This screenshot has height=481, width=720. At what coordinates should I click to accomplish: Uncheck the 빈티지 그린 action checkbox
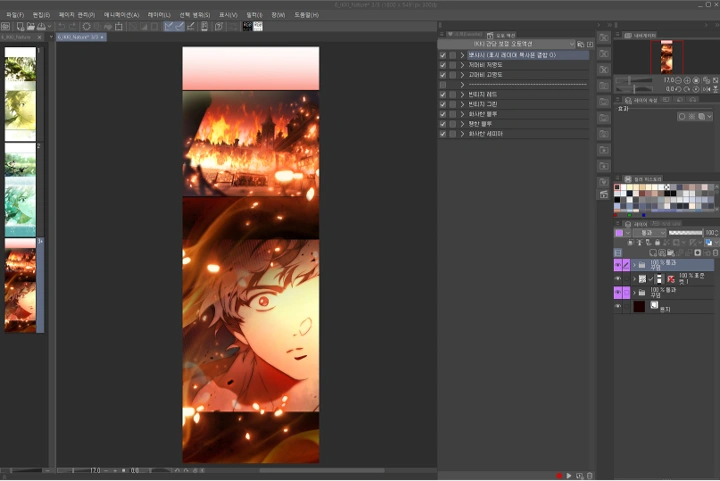tap(443, 104)
